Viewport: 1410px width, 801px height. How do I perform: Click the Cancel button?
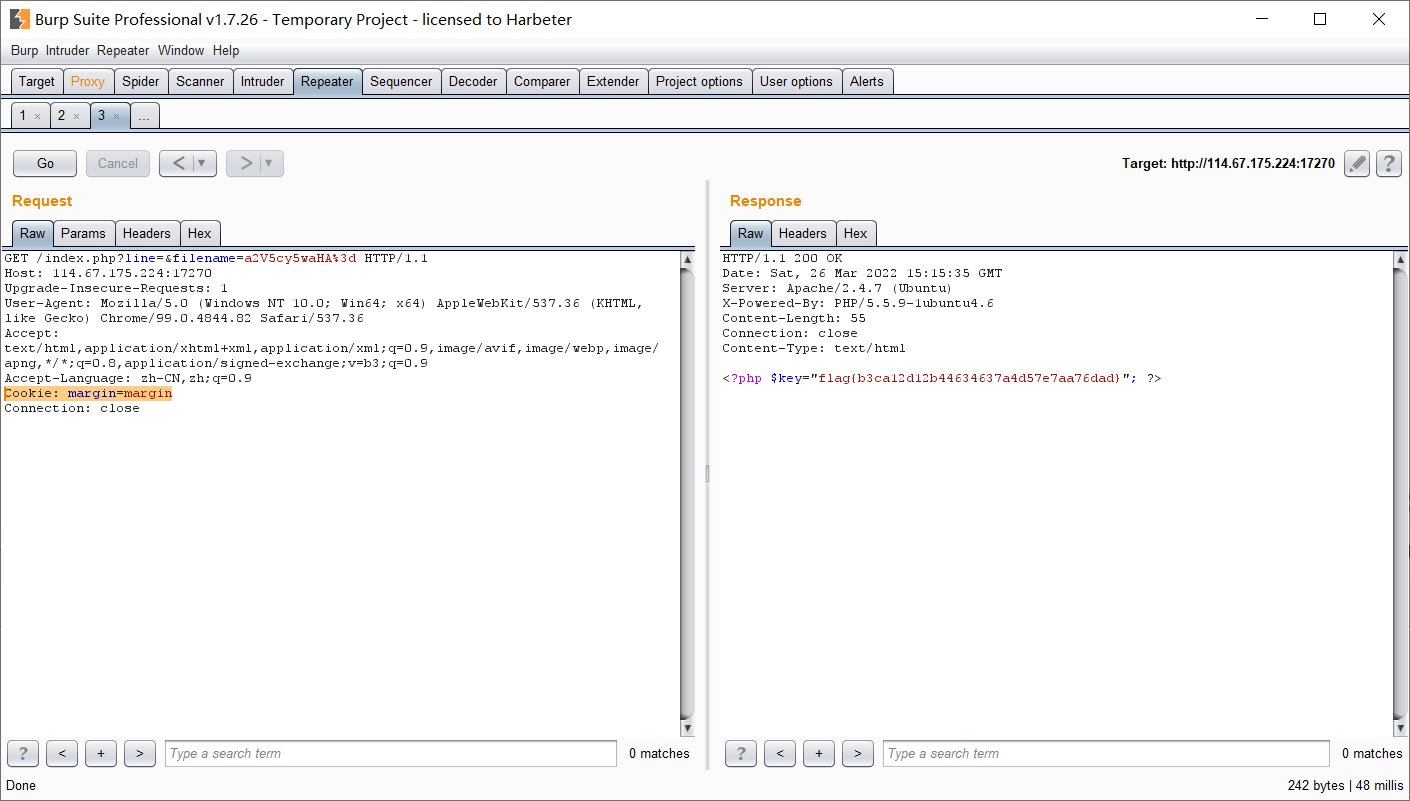point(118,164)
